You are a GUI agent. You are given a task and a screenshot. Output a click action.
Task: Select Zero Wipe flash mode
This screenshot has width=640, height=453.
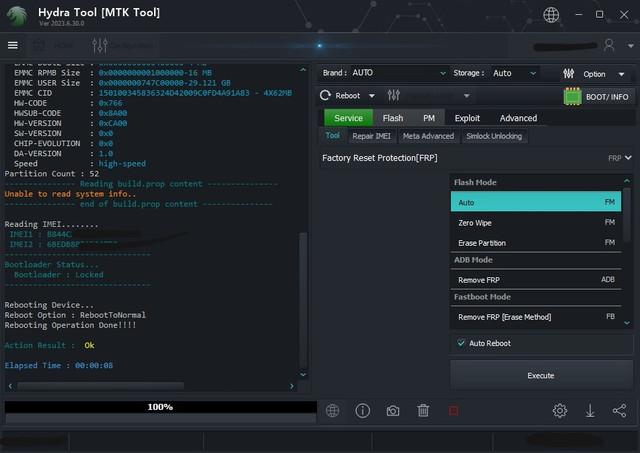tap(536, 223)
